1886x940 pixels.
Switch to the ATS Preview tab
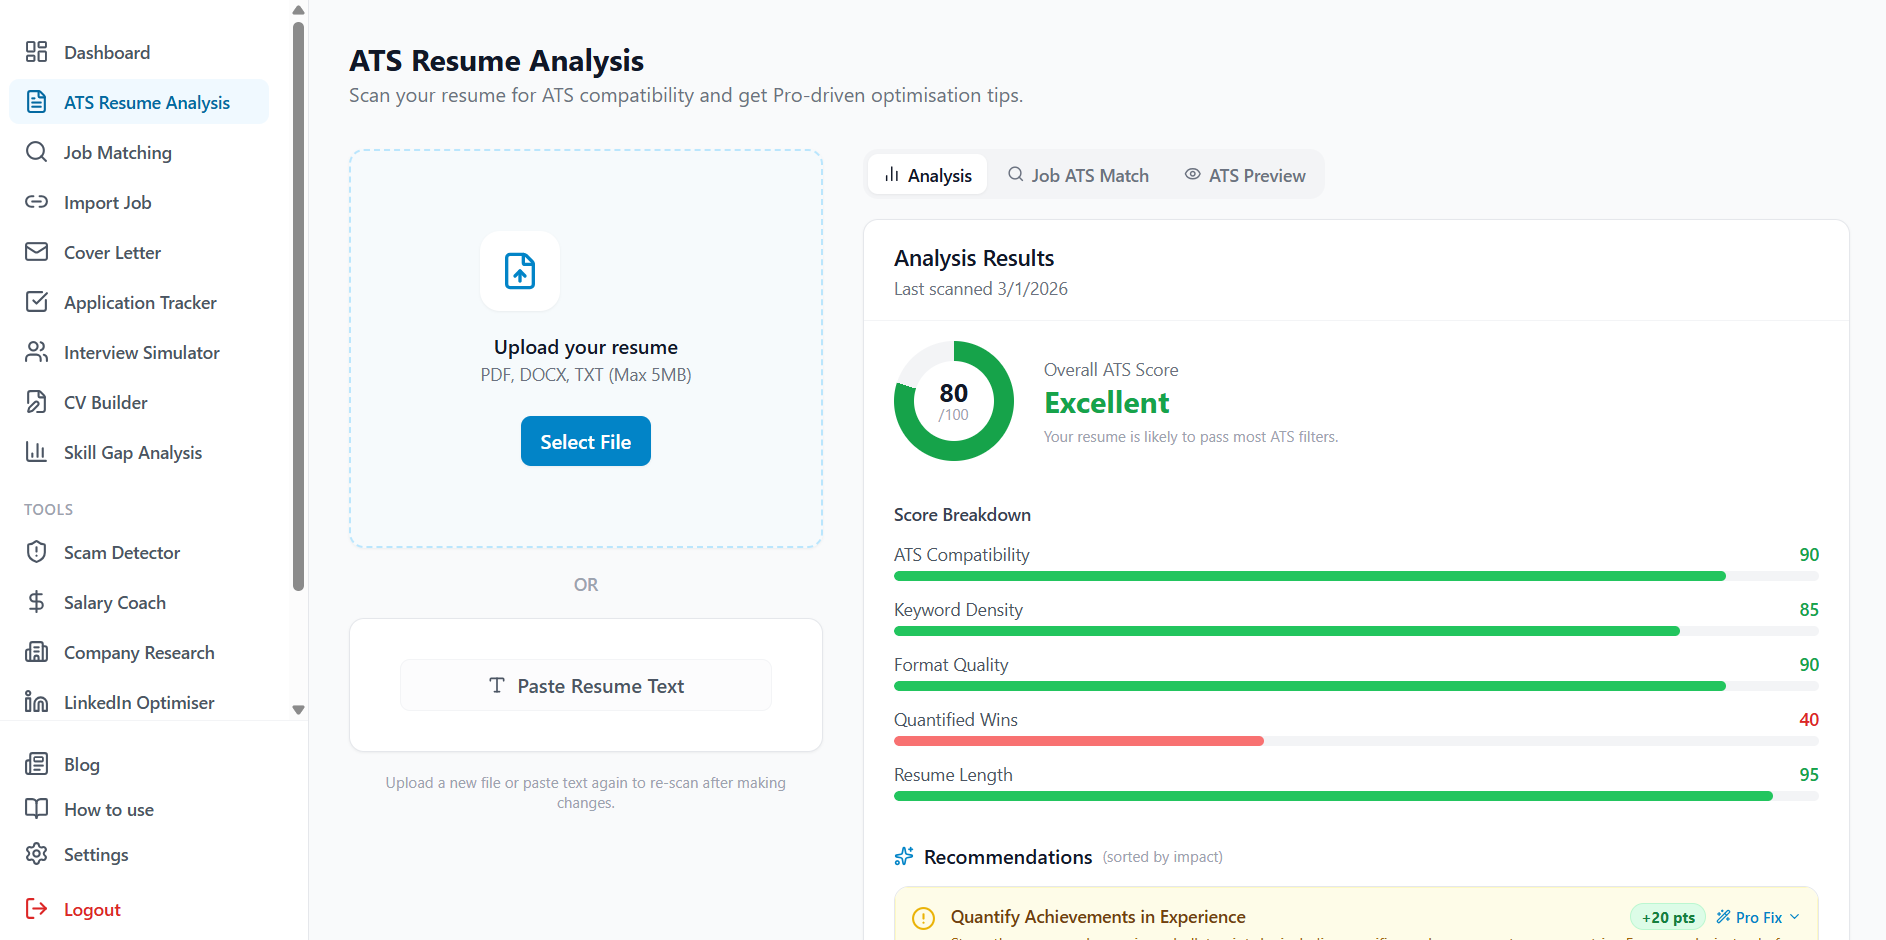point(1245,175)
